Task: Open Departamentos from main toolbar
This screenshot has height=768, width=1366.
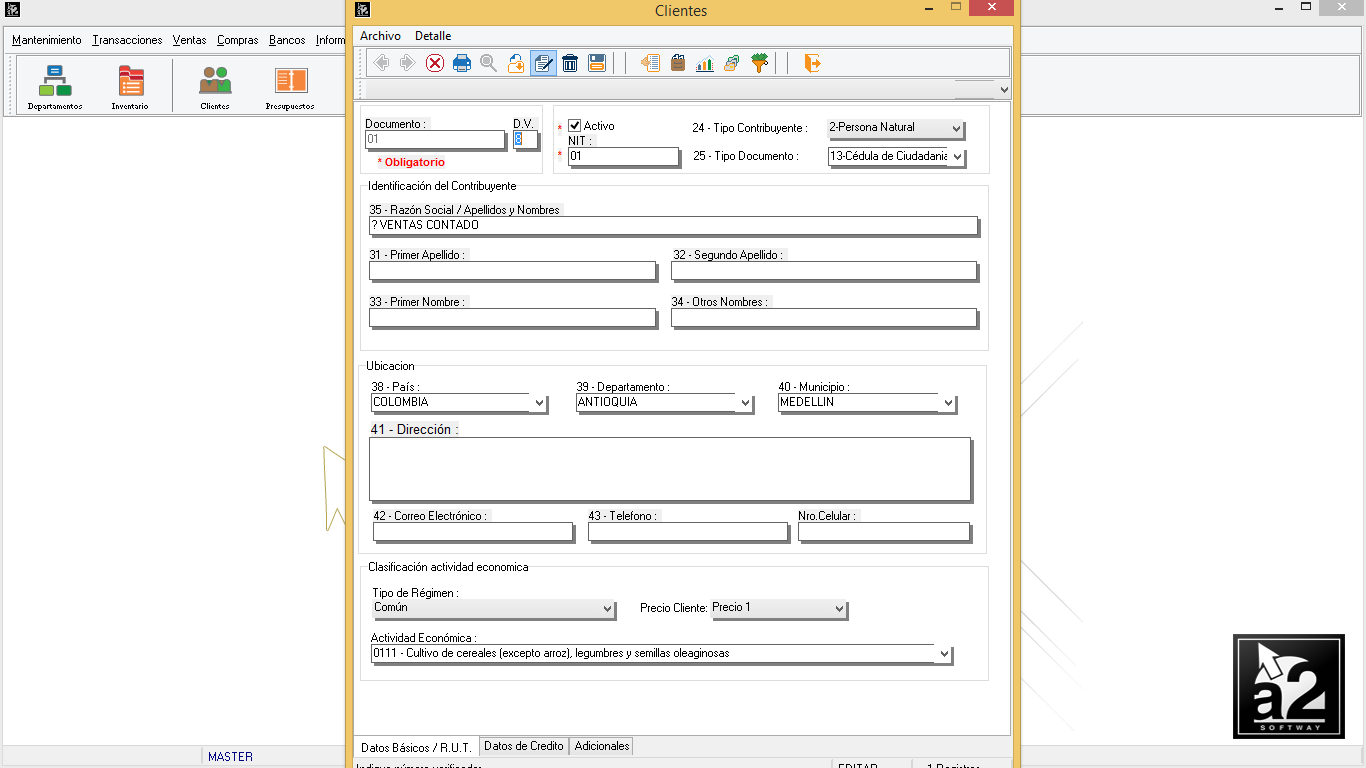Action: [x=55, y=87]
